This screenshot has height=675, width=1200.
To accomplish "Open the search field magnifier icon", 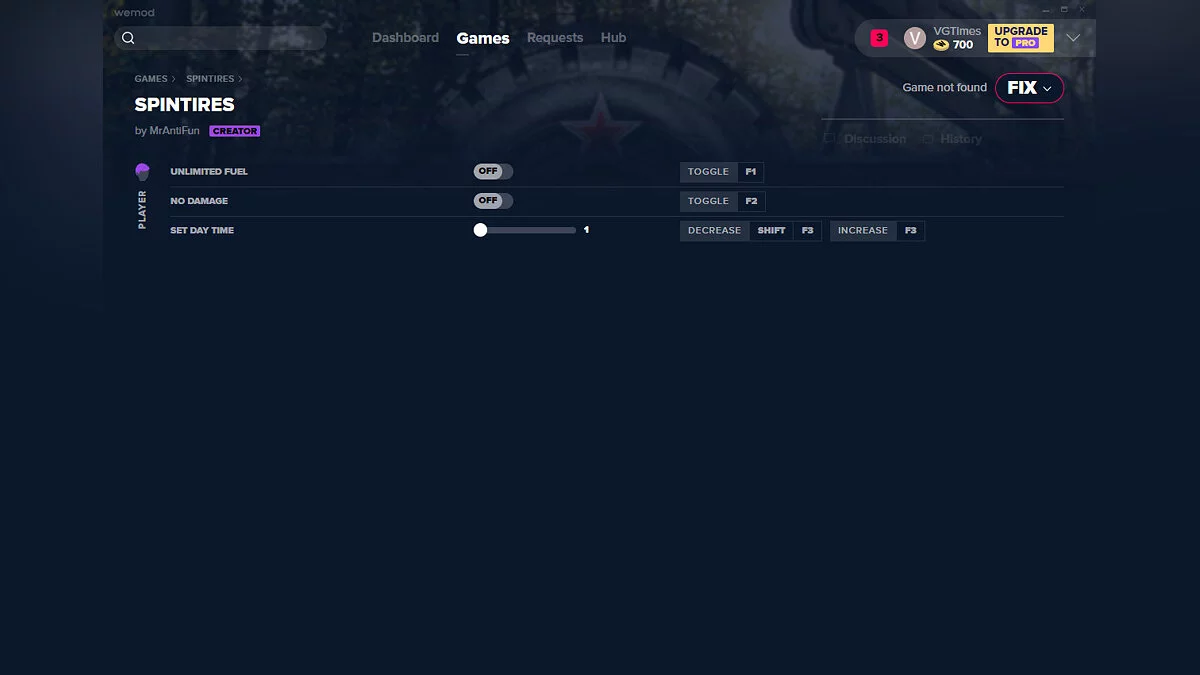I will pyautogui.click(x=128, y=37).
